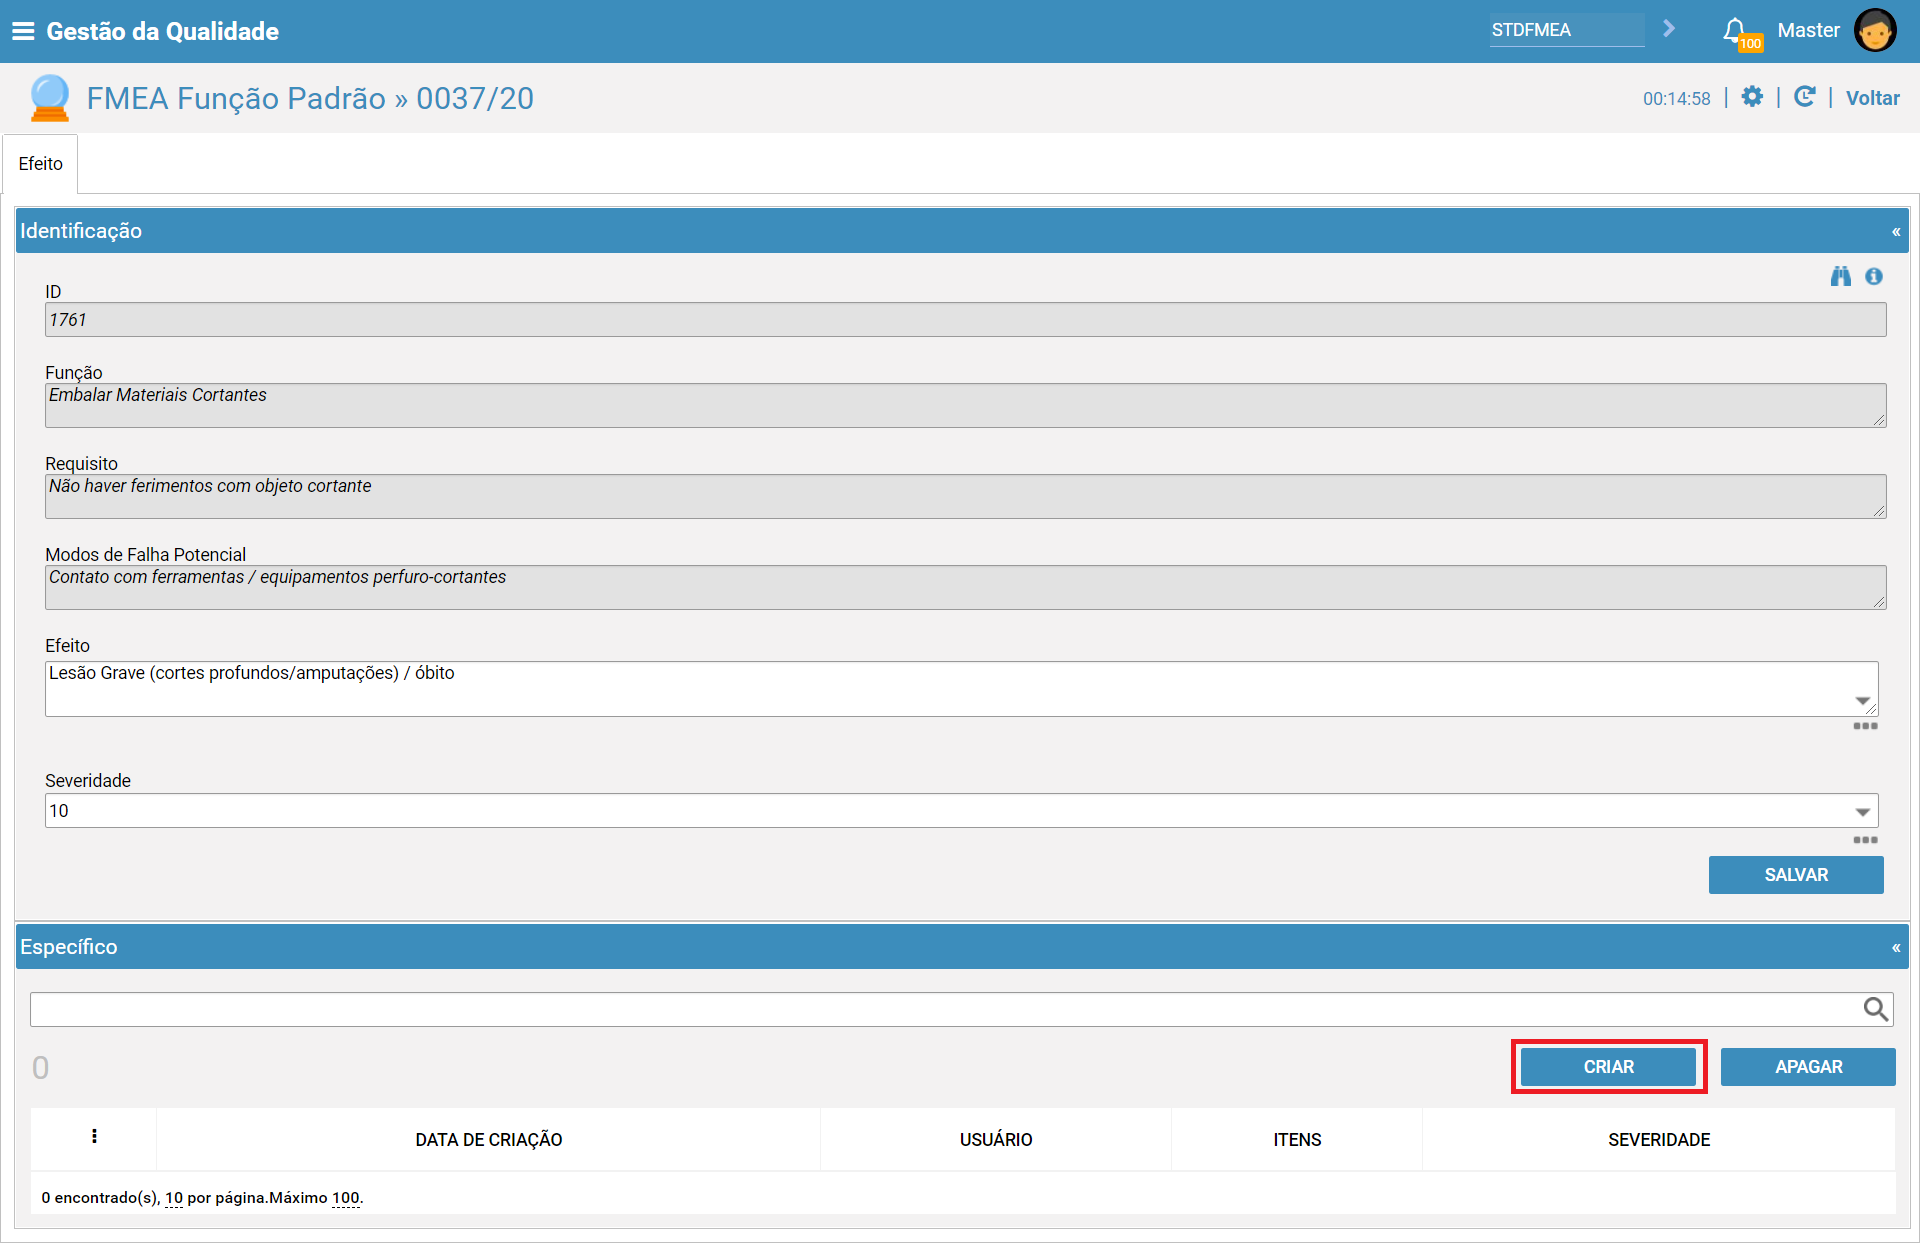Open the three-dot column menu in table
The height and width of the screenshot is (1249, 1920).
tap(94, 1136)
